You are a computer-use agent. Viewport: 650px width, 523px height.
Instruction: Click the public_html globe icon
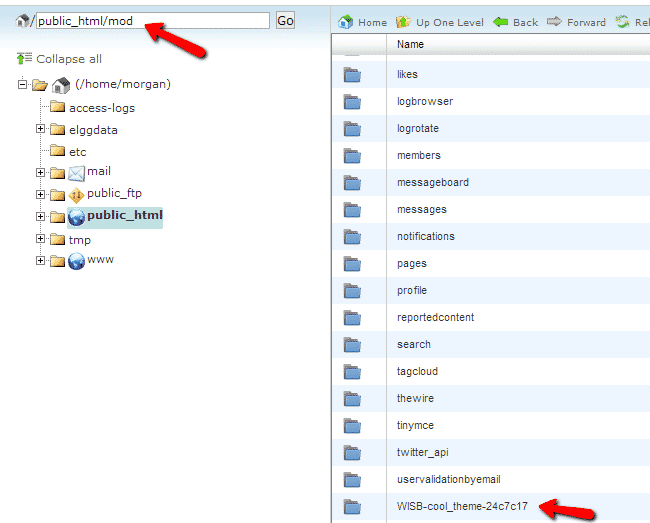(76, 217)
